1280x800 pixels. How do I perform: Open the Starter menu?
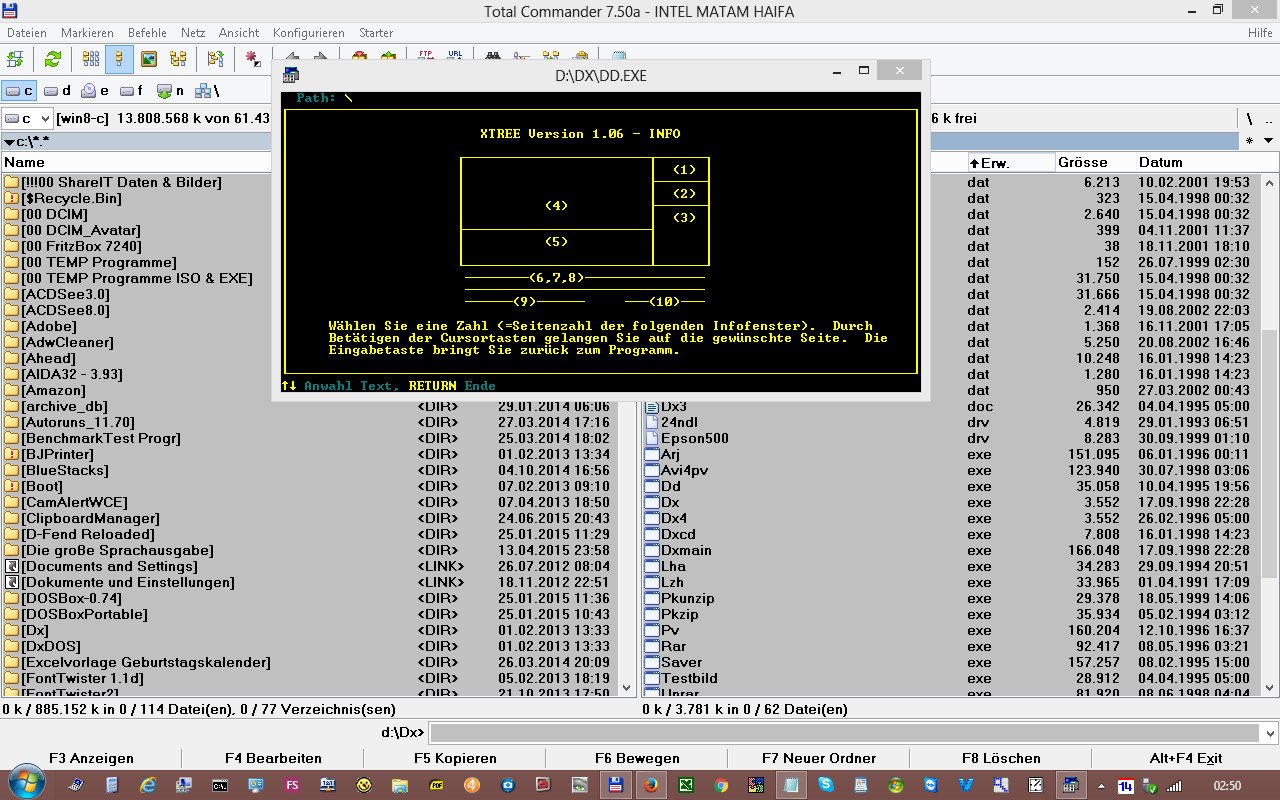[376, 33]
